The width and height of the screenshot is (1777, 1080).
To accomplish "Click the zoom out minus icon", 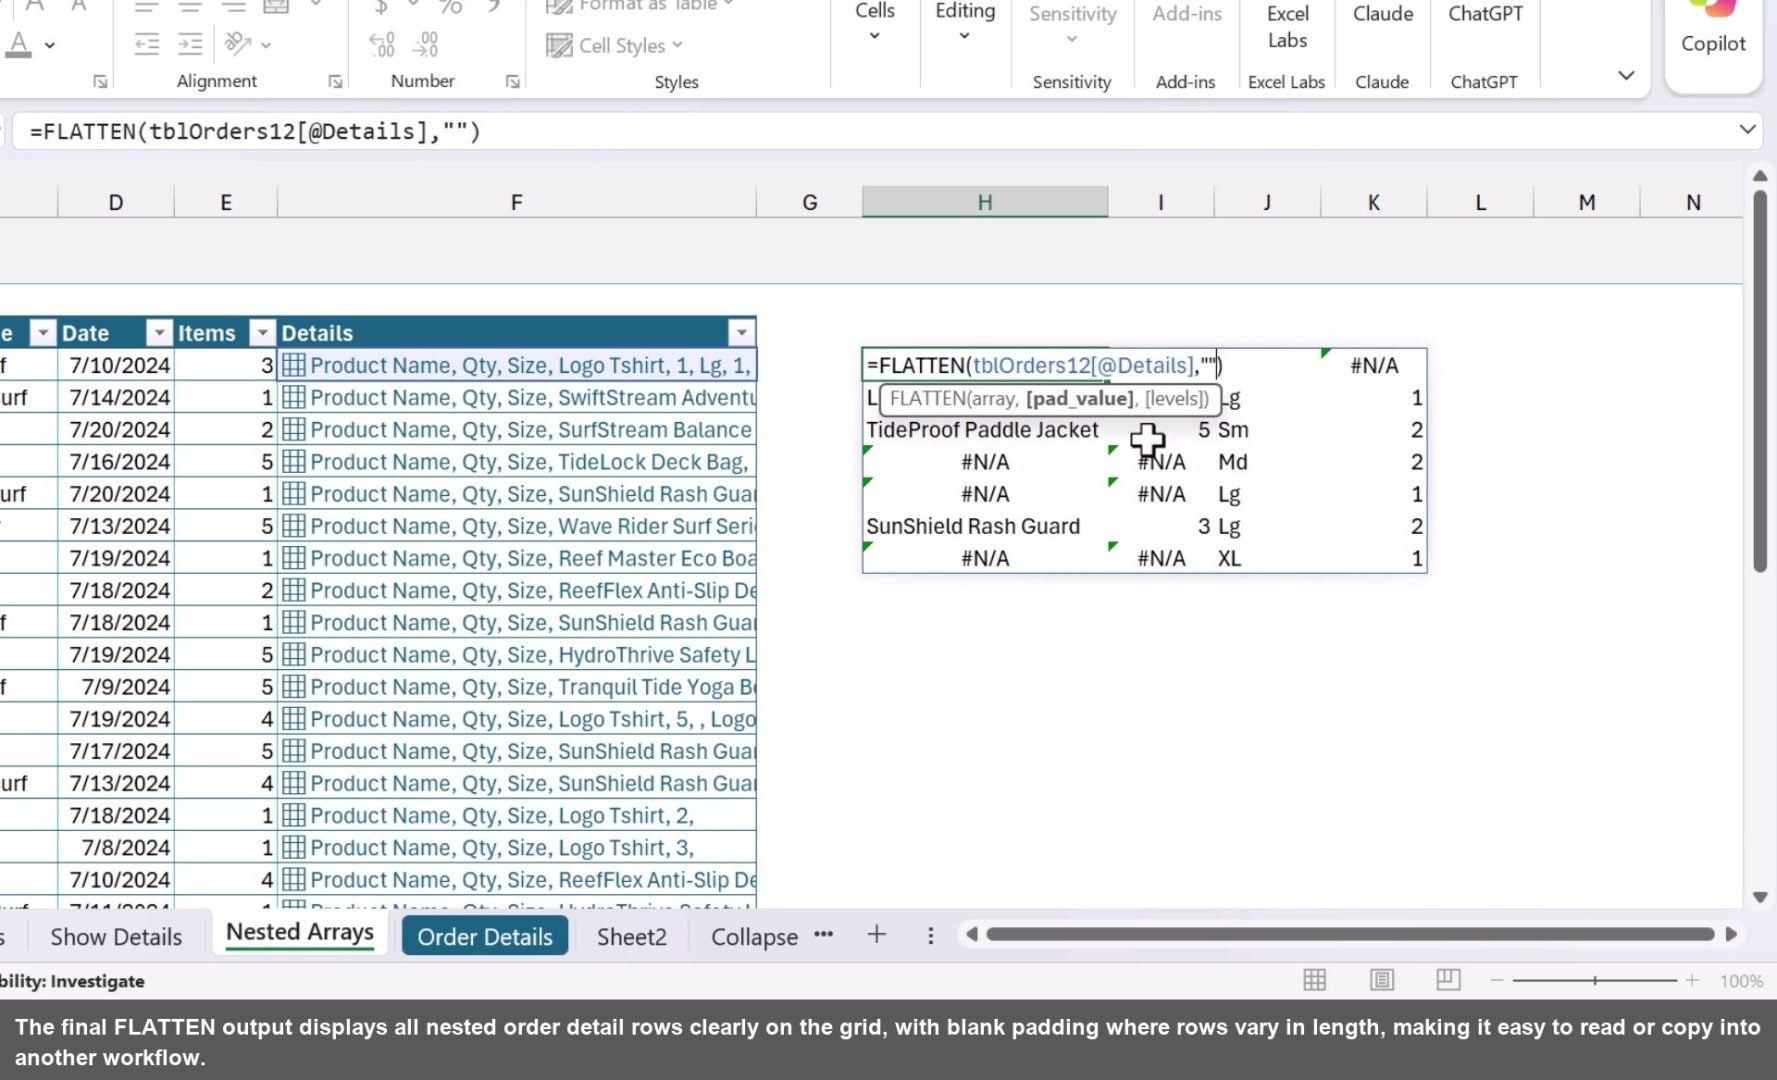I will coord(1497,981).
